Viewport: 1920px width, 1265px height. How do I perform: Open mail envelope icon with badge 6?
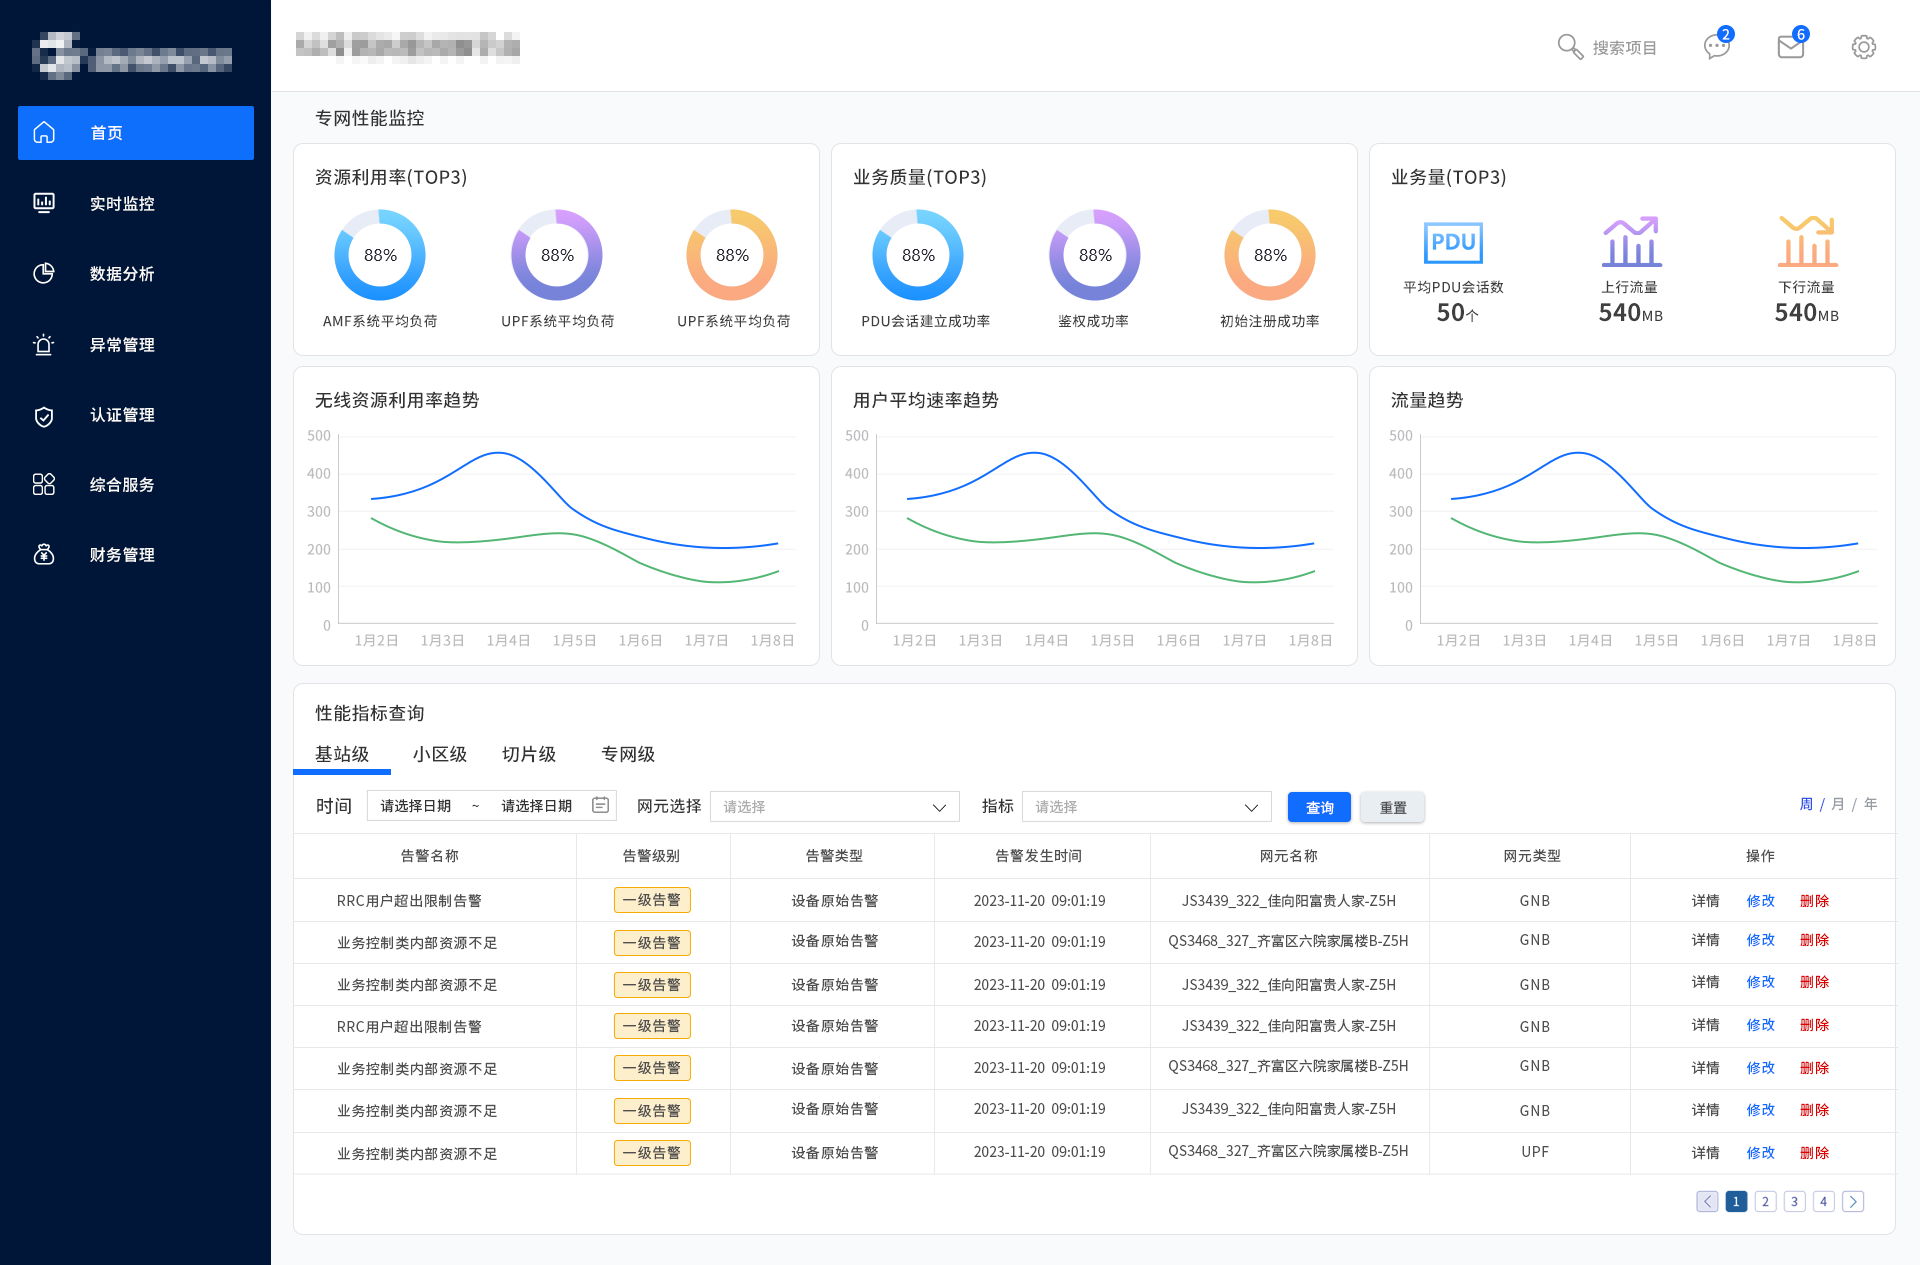(1792, 45)
